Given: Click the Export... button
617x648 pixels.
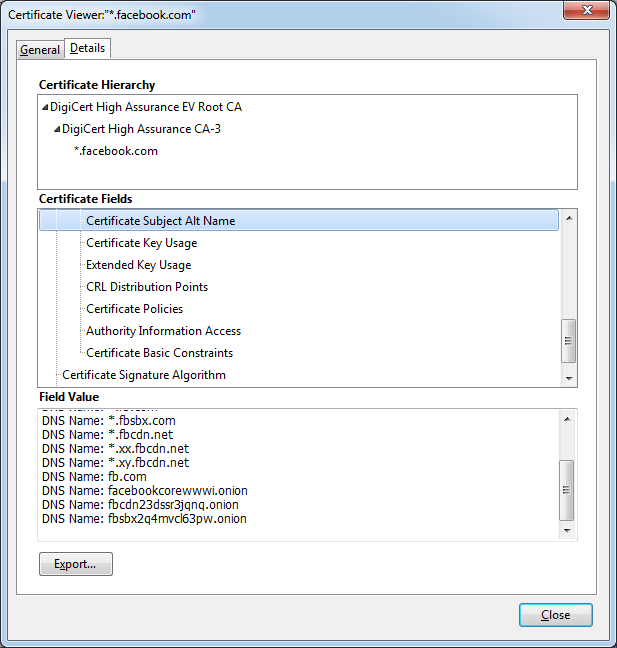Looking at the screenshot, I should (76, 564).
